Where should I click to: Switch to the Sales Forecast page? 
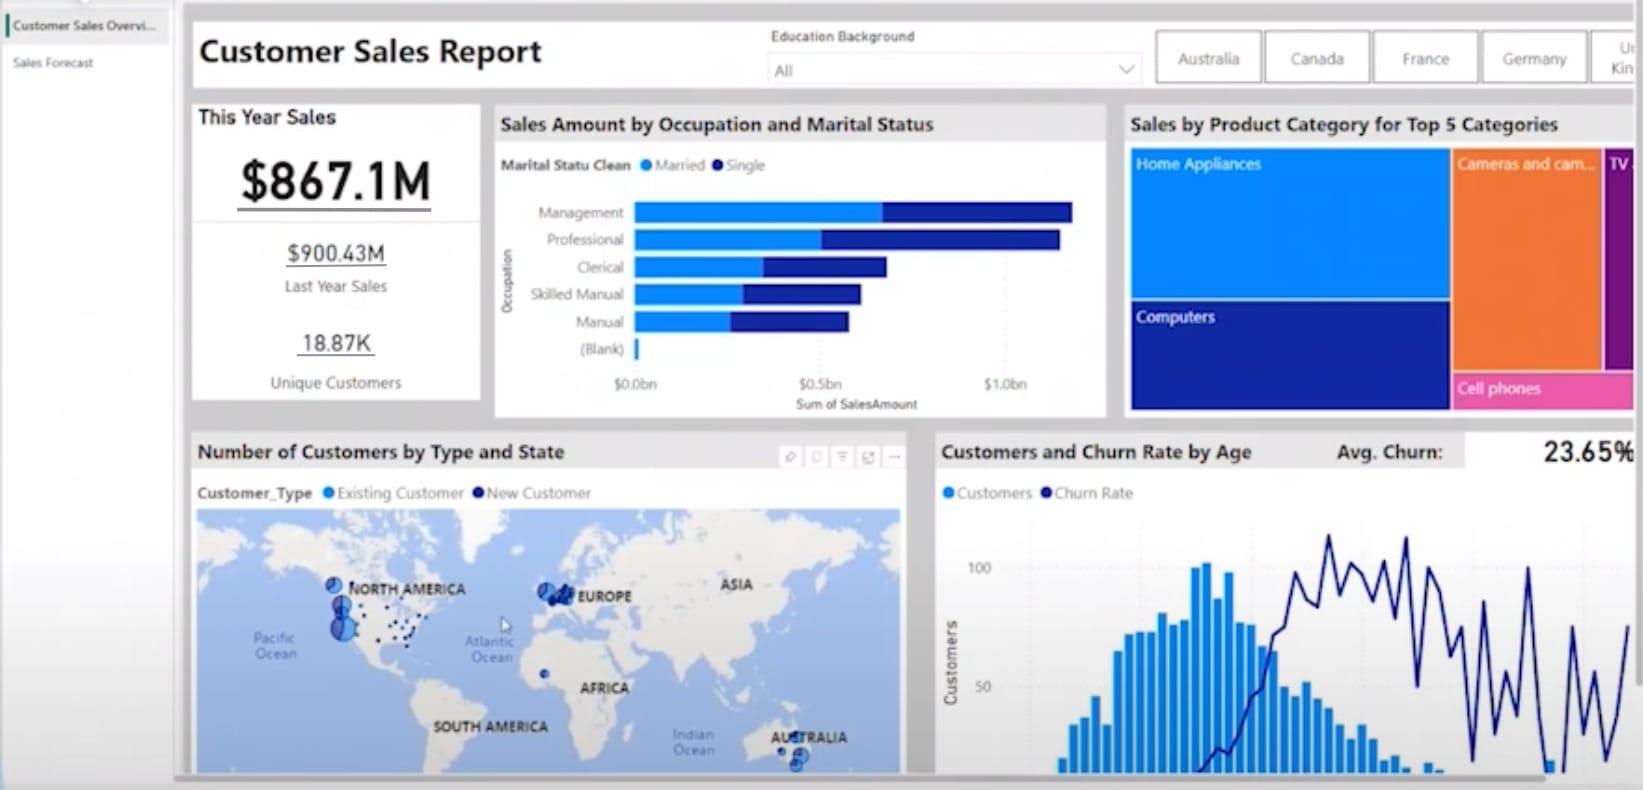click(53, 63)
